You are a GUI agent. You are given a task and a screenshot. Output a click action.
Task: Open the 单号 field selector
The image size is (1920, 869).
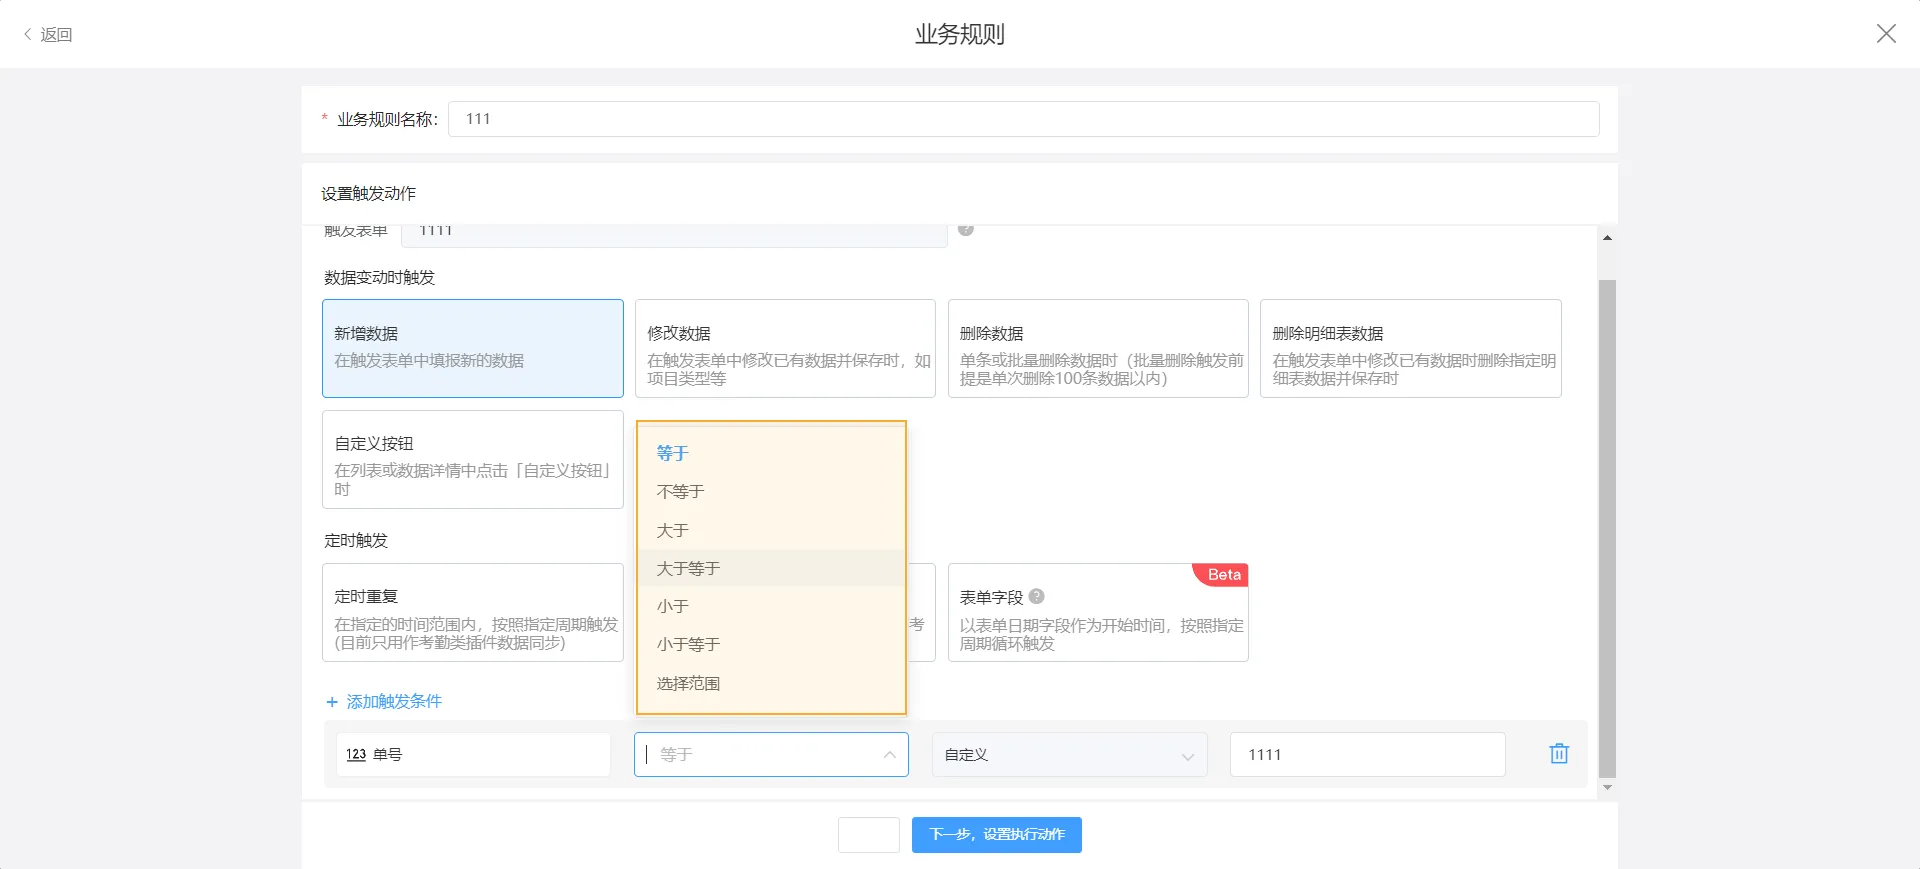pyautogui.click(x=472, y=755)
